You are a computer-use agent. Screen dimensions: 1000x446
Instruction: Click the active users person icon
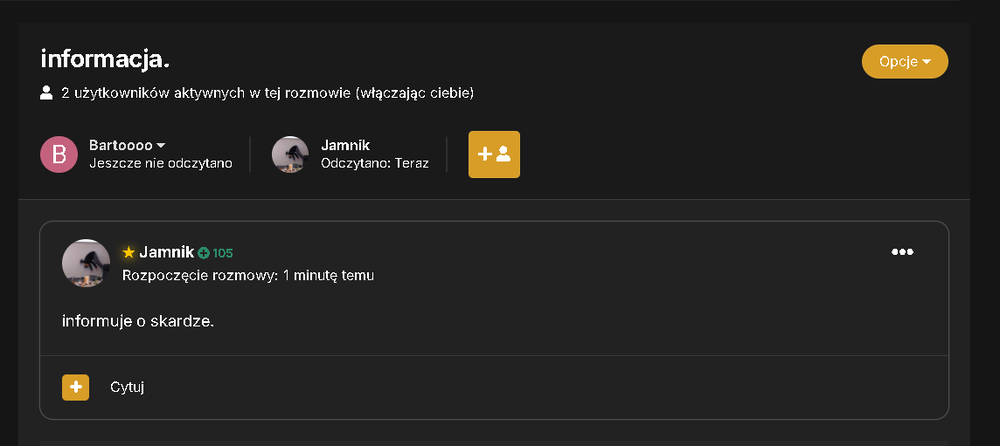point(46,93)
